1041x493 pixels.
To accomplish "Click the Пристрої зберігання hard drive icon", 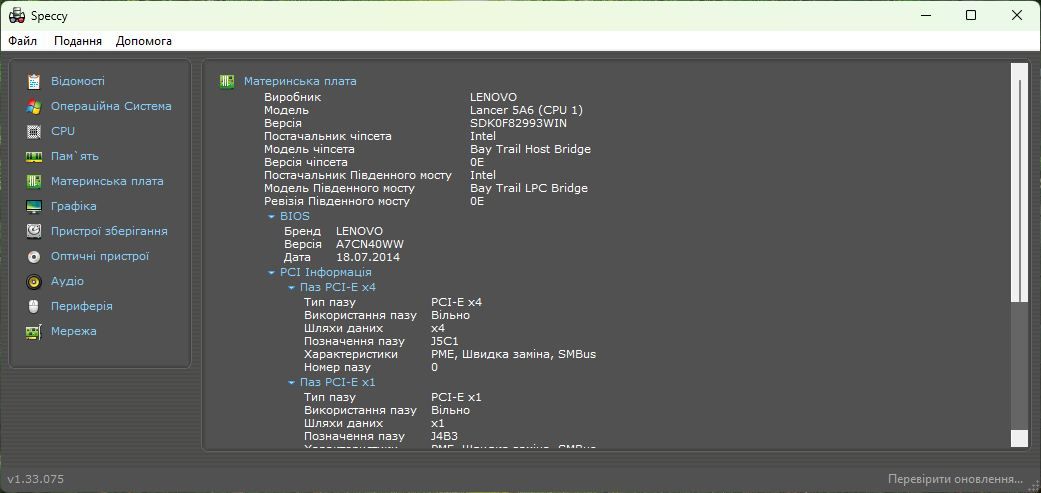I will click(34, 232).
